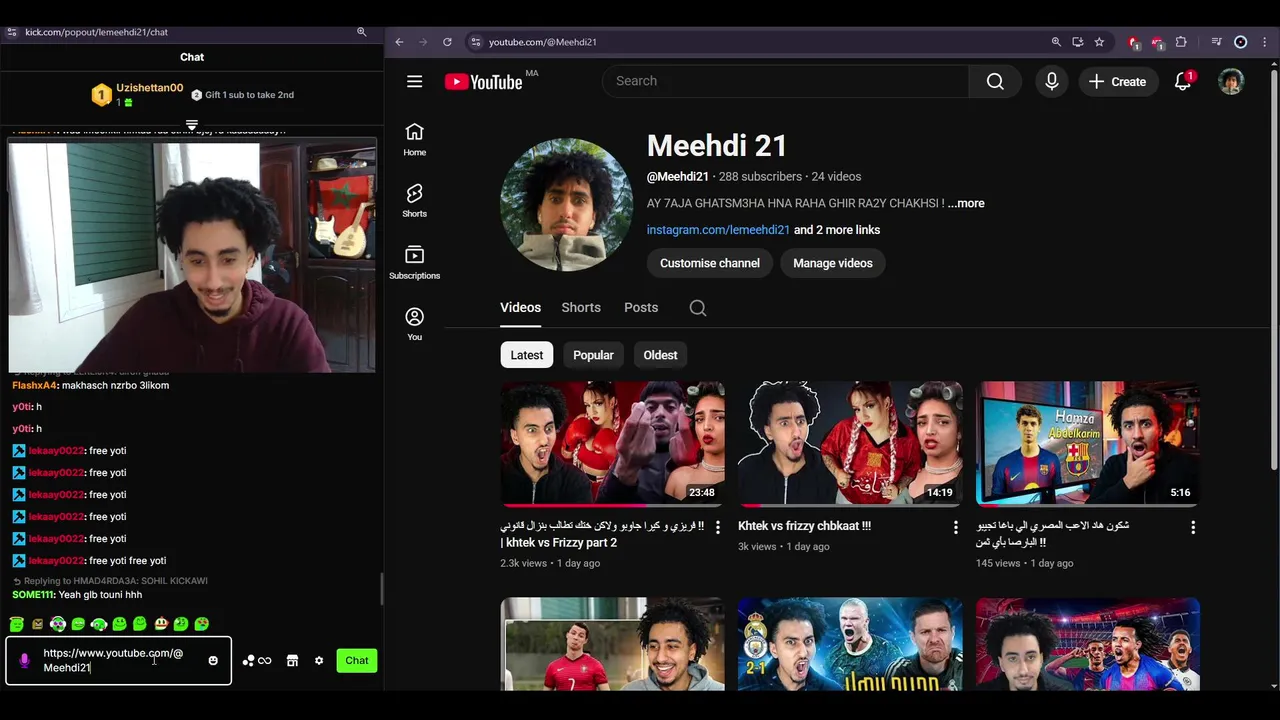This screenshot has width=1280, height=720.
Task: Open options menu for the 5:16 video
Action: click(1192, 527)
